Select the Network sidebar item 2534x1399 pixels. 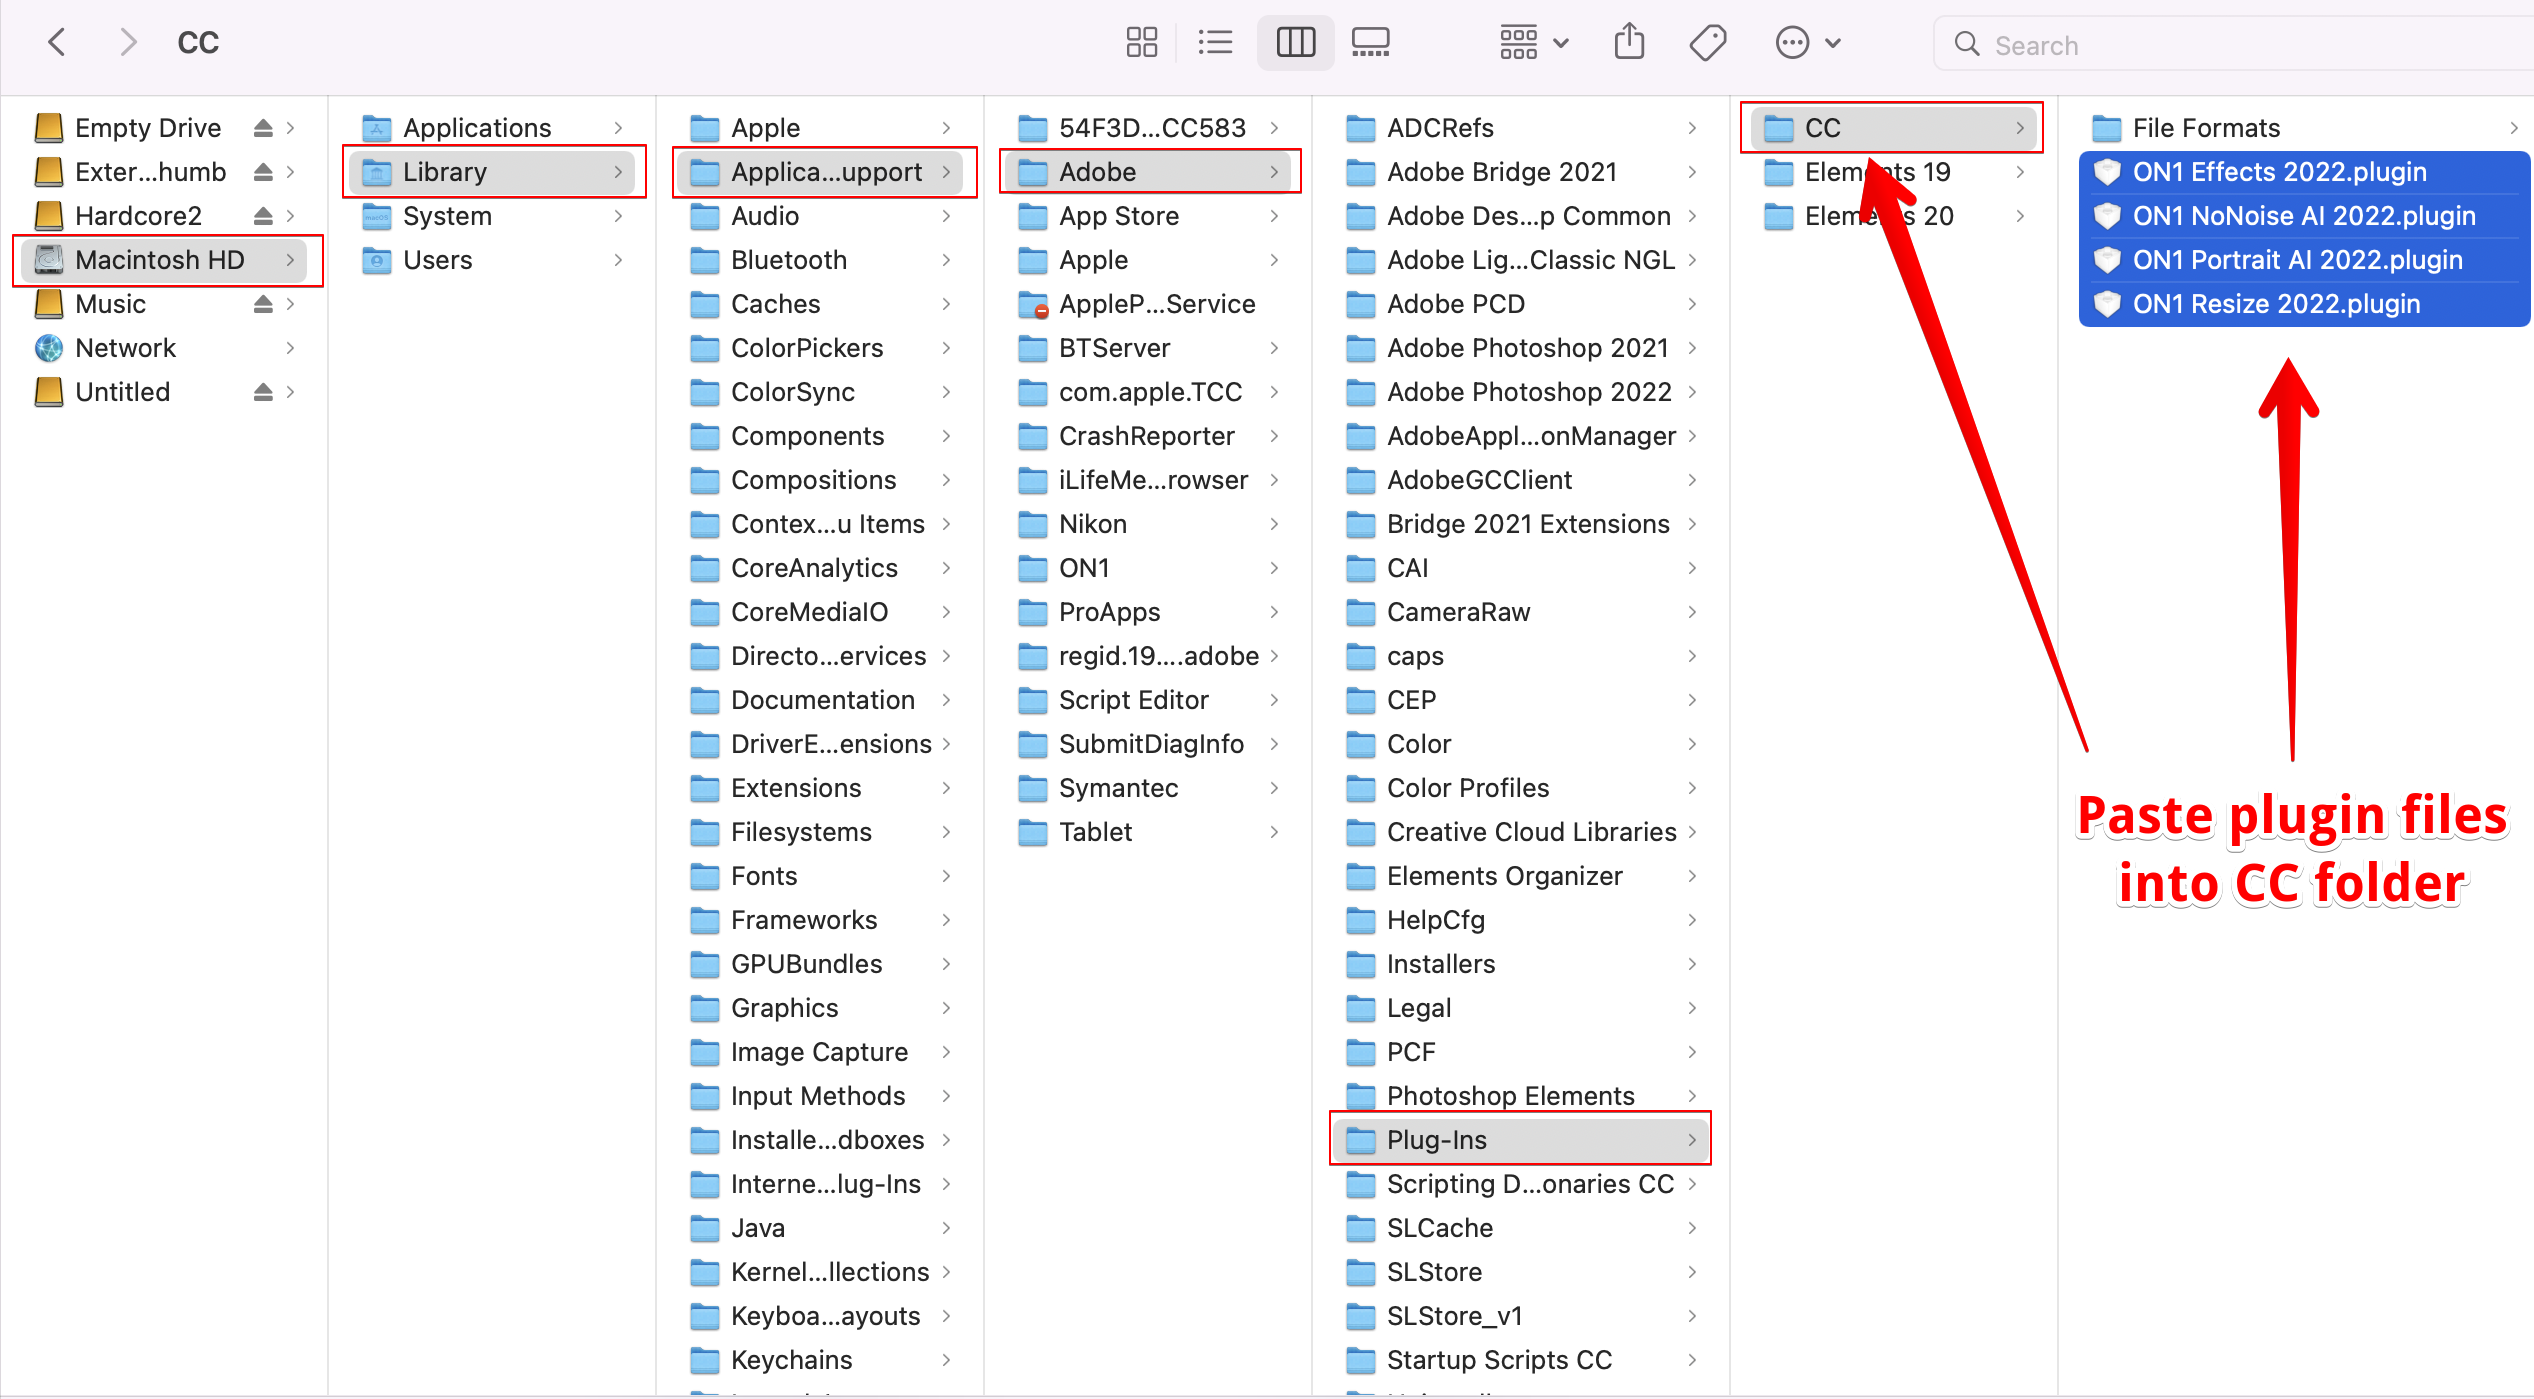[125, 348]
